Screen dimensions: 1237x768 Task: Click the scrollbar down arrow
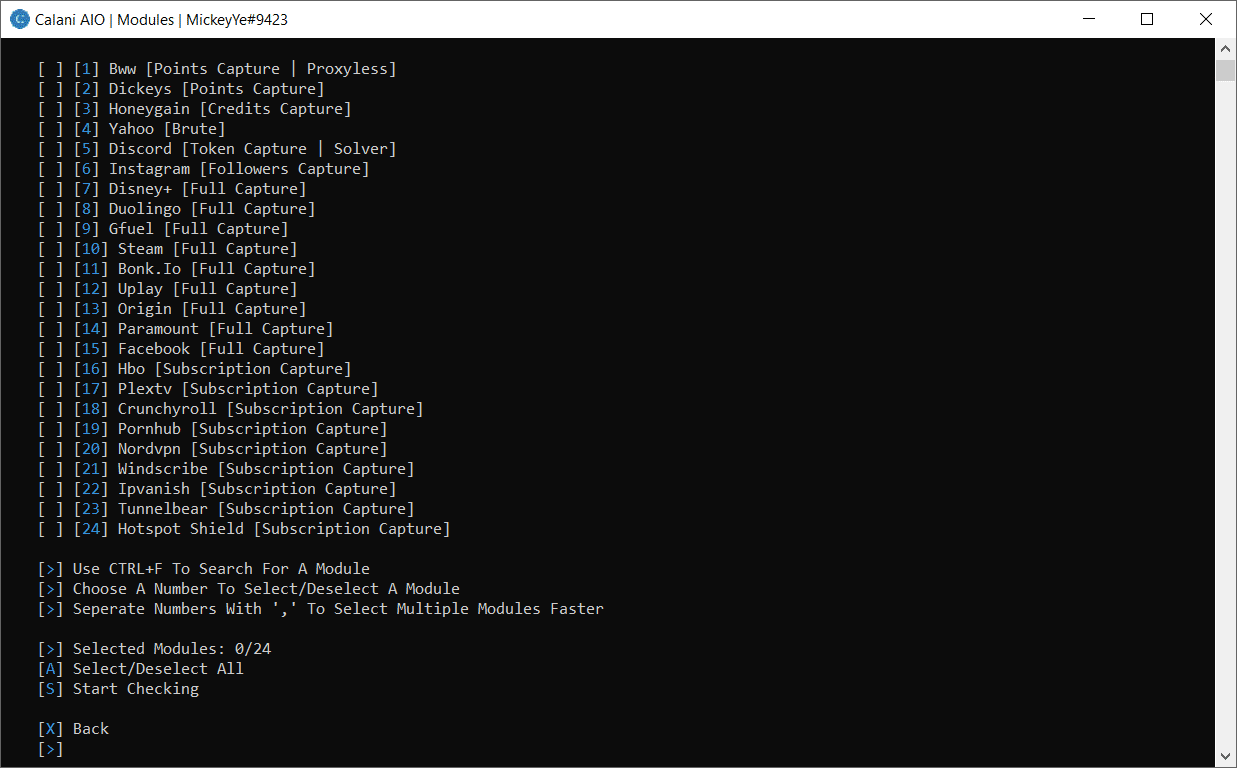[1225, 756]
